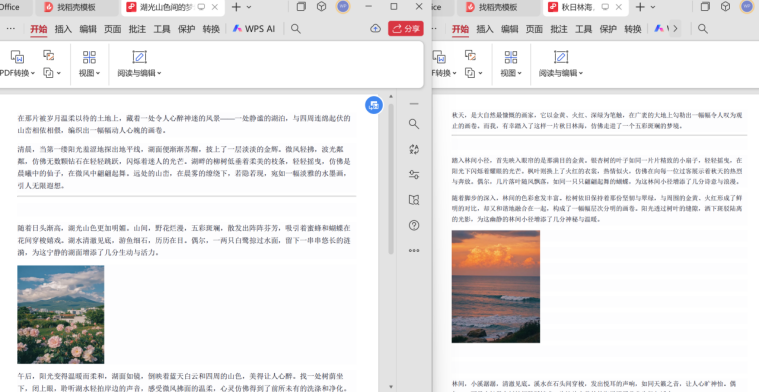The height and width of the screenshot is (392, 760).
Task: Open window-management icon in right title bar
Action: (705, 7)
